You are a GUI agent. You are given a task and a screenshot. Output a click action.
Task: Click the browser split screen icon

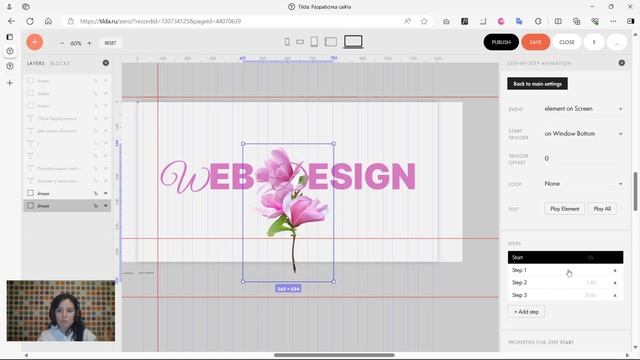[x=558, y=21]
